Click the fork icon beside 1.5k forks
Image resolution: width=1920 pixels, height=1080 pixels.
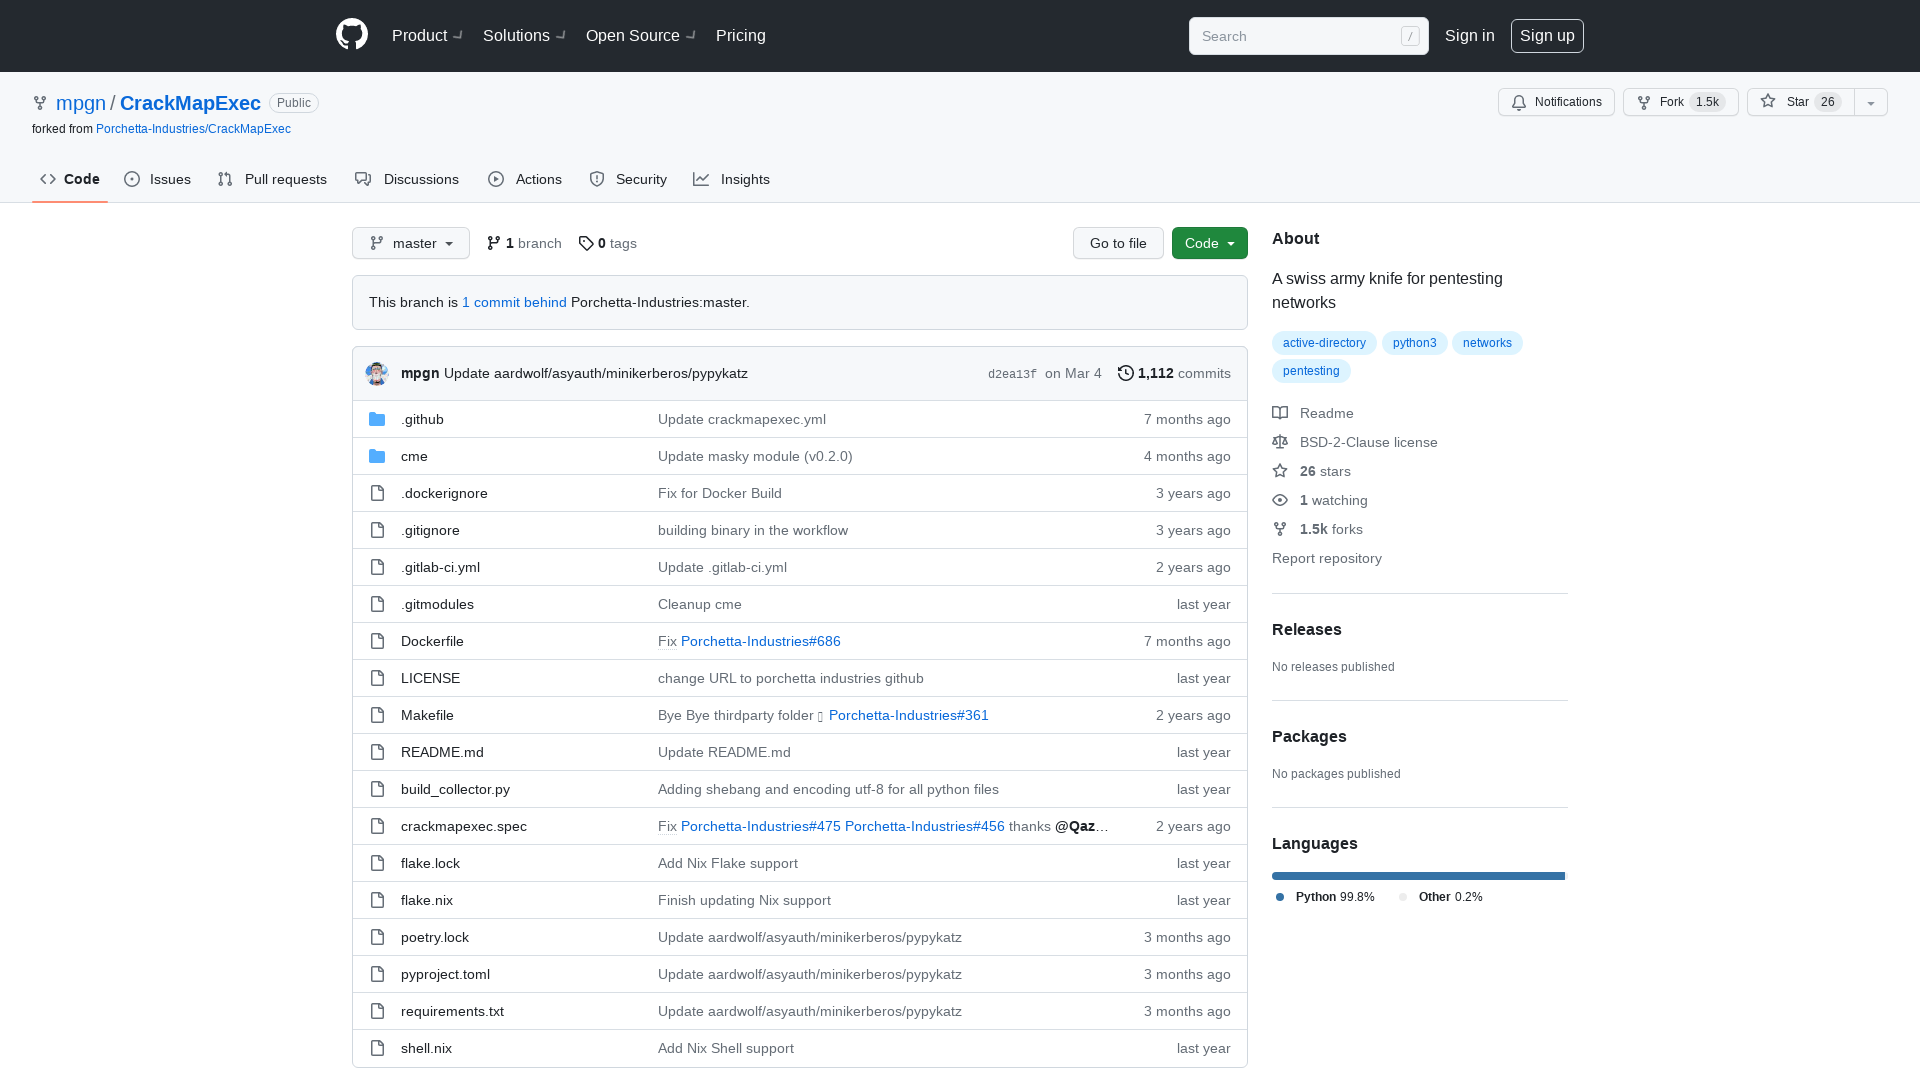tap(1280, 529)
